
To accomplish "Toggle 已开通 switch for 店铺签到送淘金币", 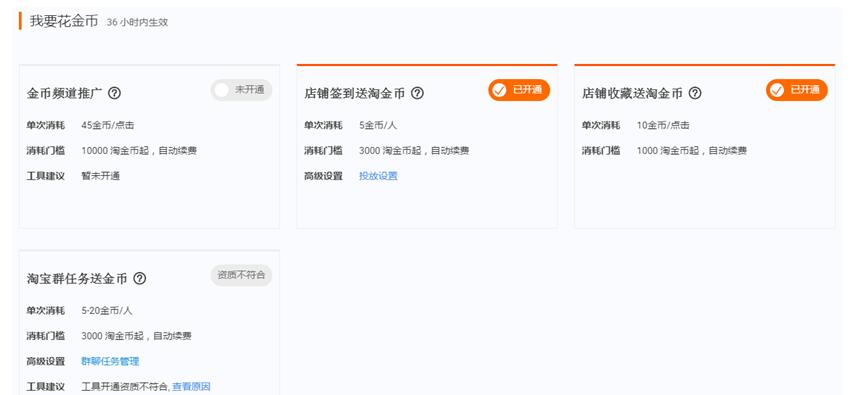I will [x=519, y=90].
